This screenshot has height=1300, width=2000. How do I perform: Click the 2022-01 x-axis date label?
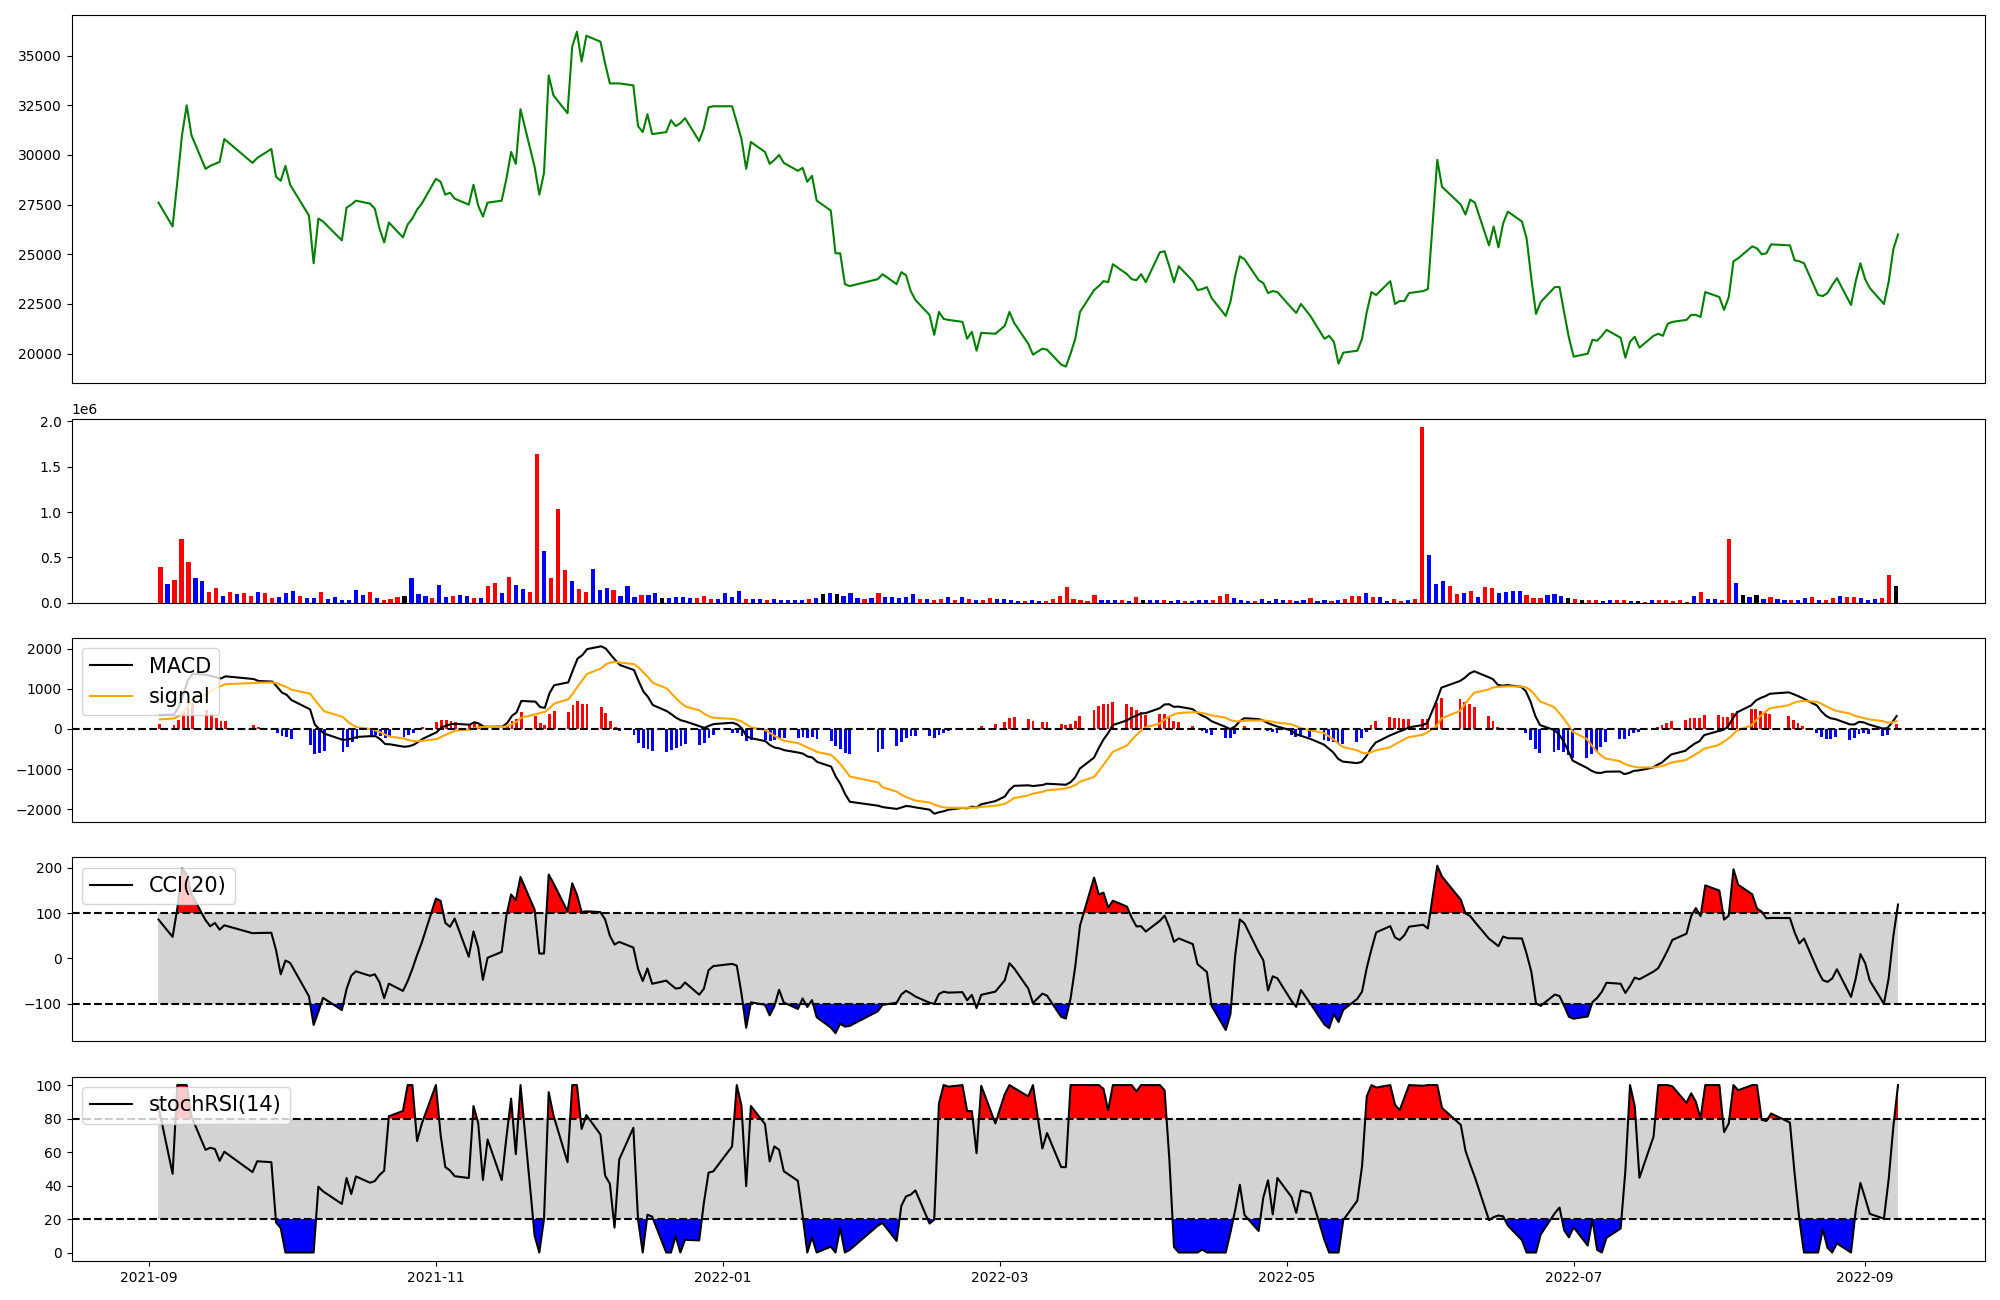click(x=722, y=1277)
